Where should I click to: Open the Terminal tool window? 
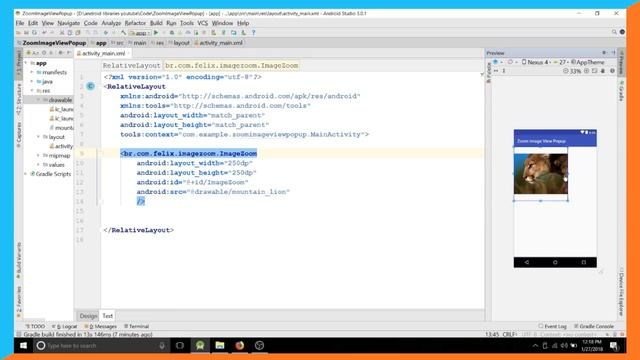pos(136,327)
